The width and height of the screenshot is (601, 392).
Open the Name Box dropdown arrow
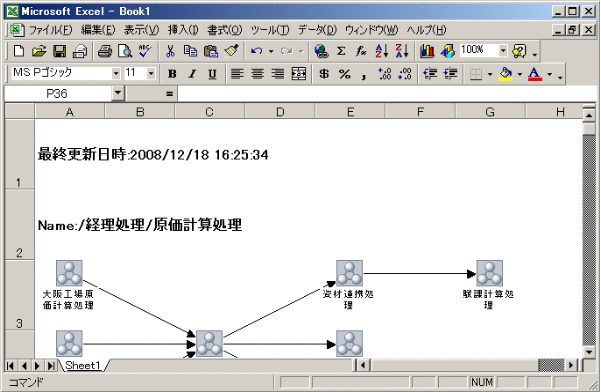tap(118, 93)
